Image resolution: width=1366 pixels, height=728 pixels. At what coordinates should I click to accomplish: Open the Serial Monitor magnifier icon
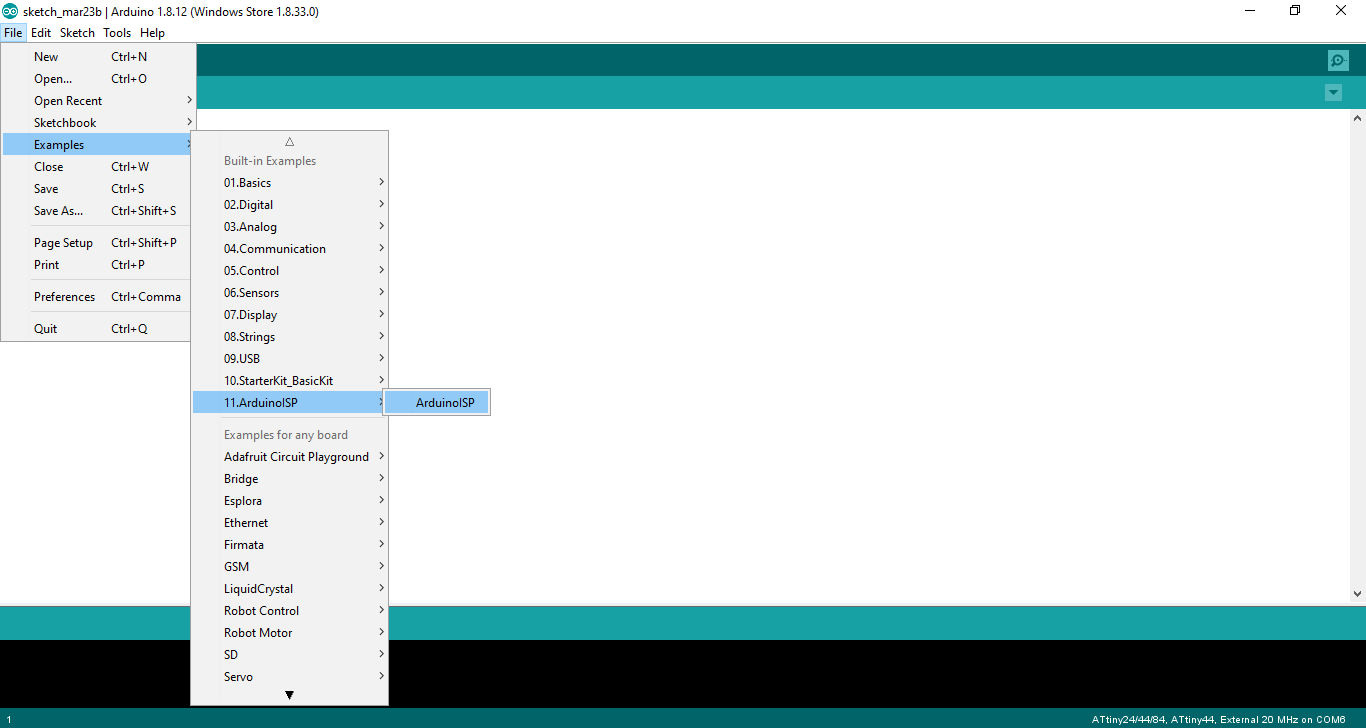click(1338, 60)
